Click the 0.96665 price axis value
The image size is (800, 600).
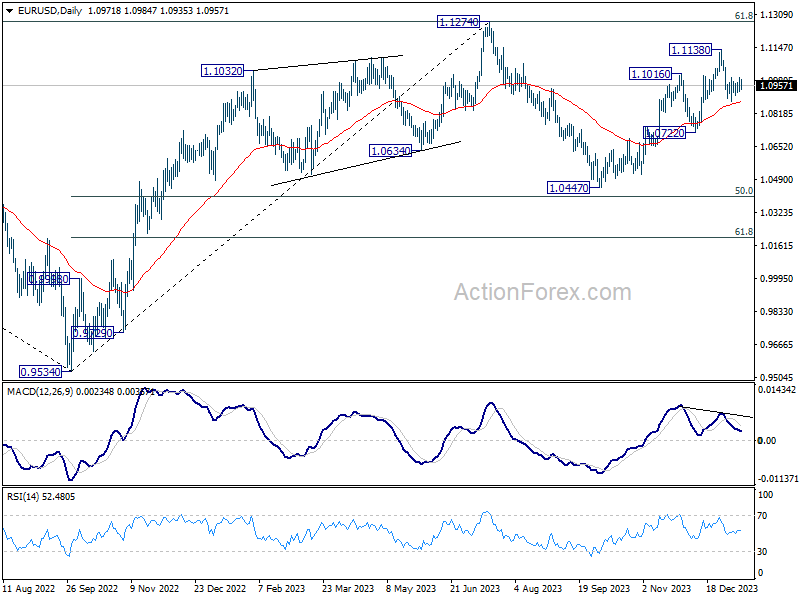point(777,345)
